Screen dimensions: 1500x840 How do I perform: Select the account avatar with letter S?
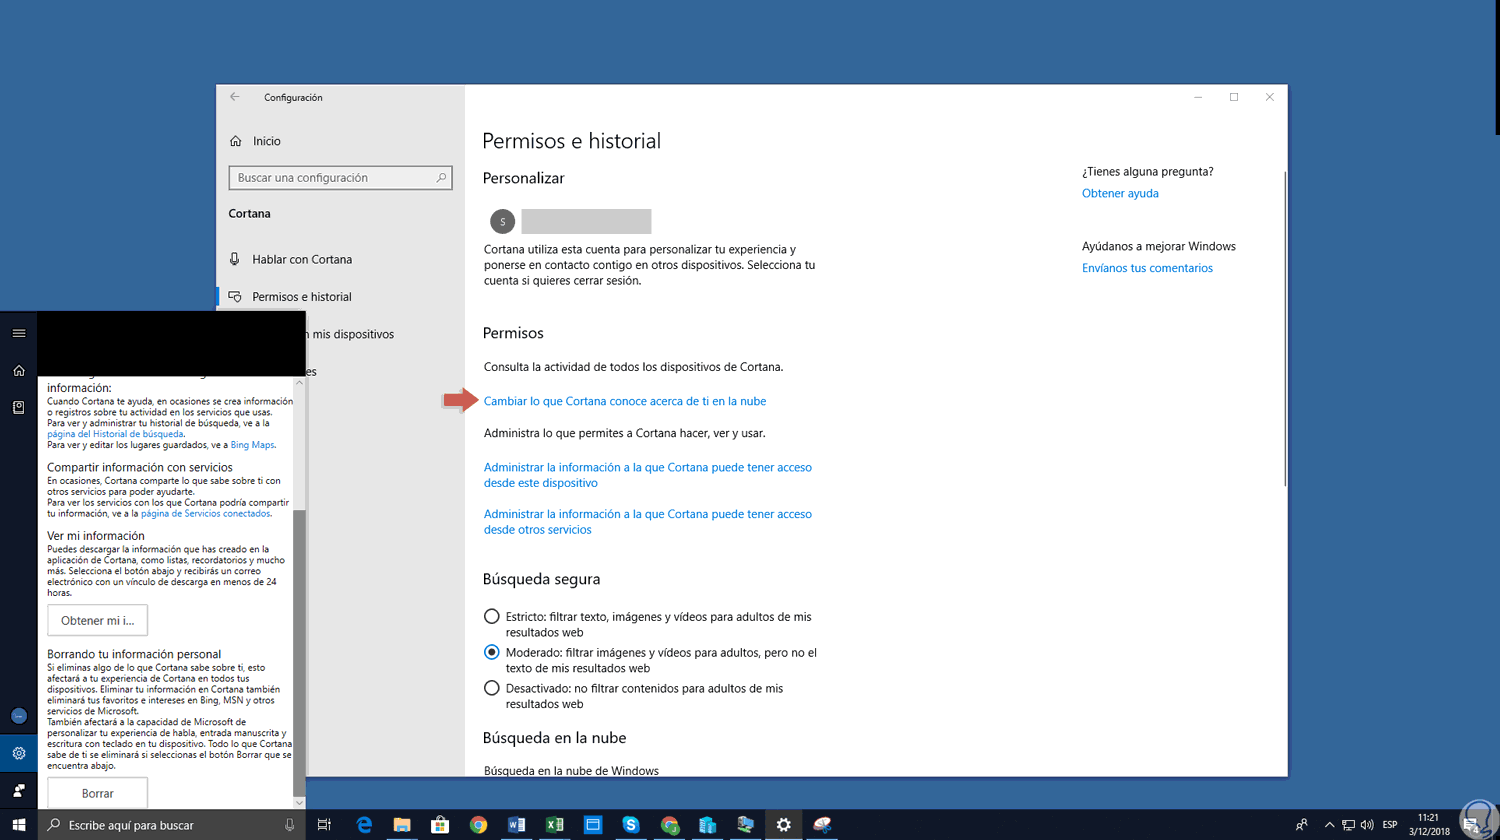coord(502,221)
